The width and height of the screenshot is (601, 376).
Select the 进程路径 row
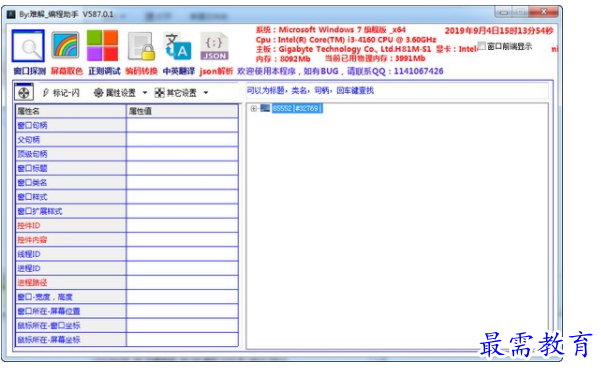(127, 283)
